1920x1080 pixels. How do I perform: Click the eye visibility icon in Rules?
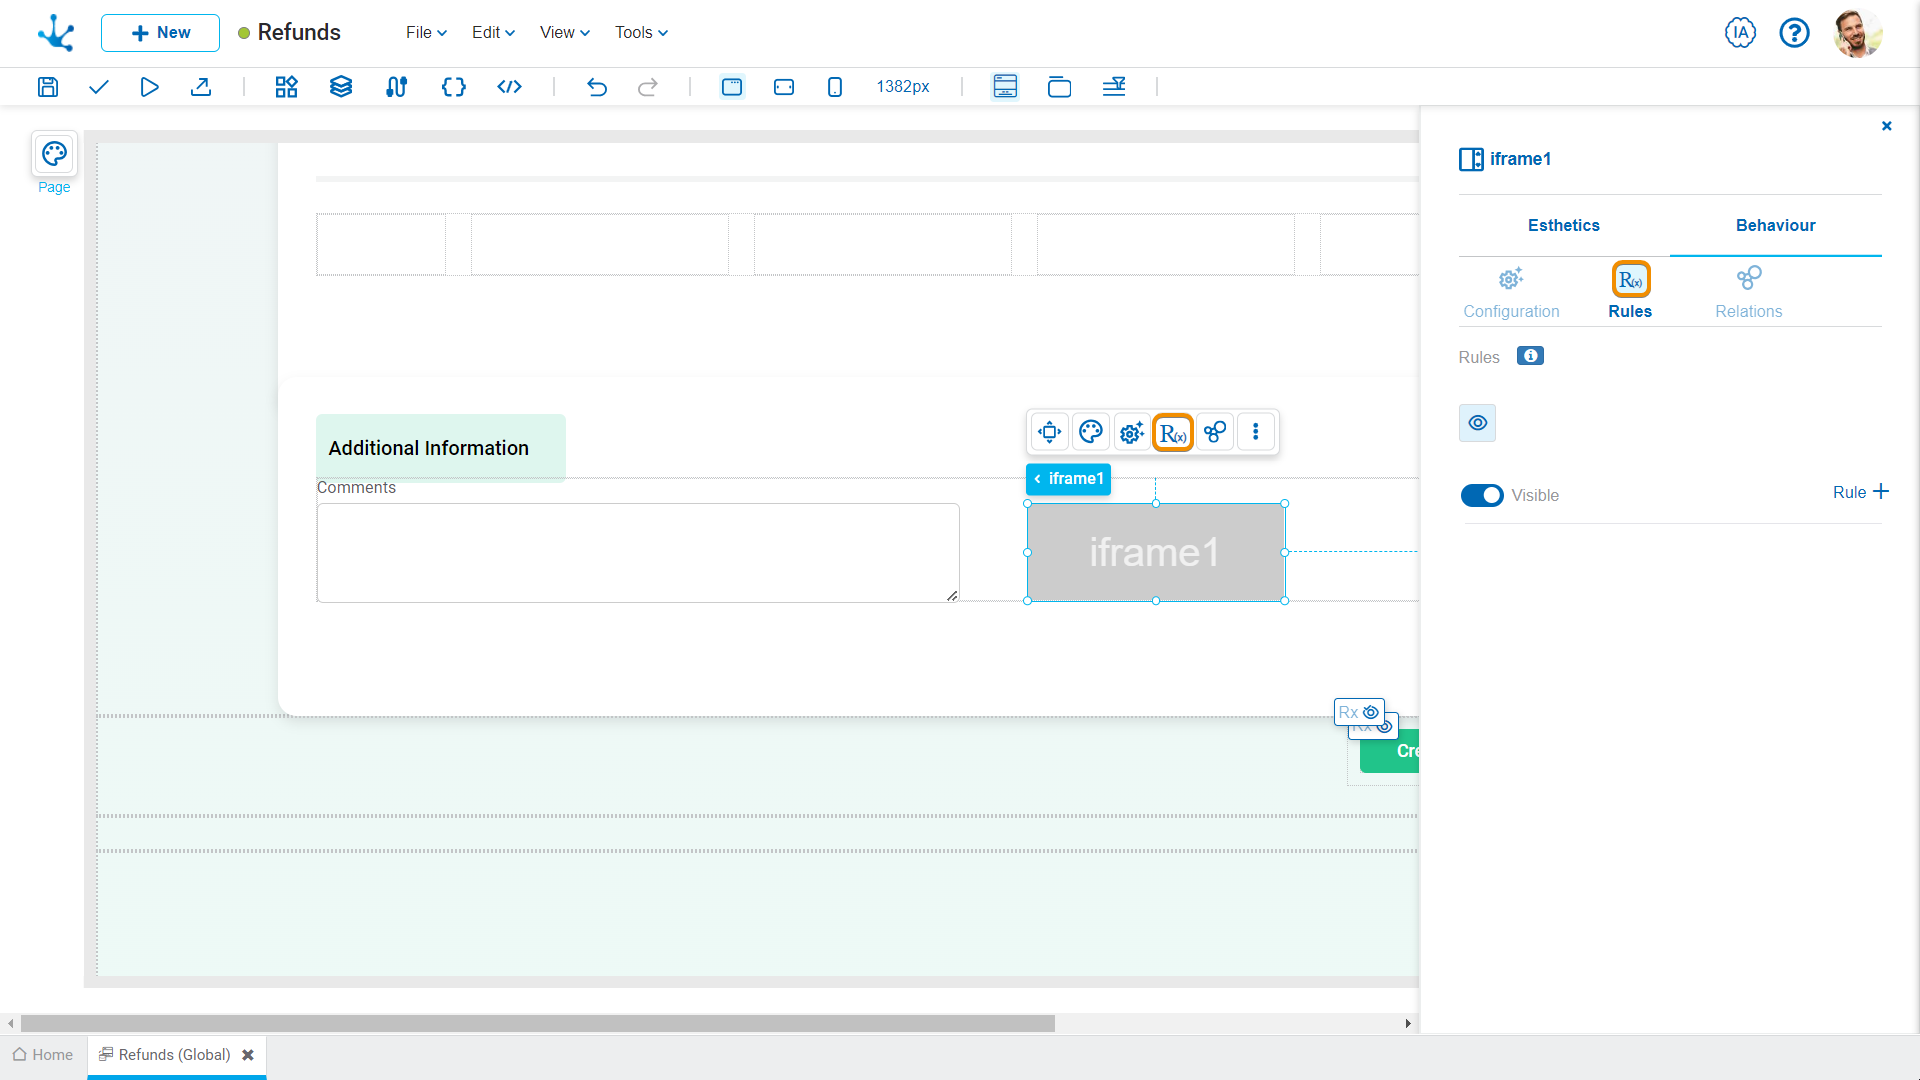click(x=1478, y=422)
